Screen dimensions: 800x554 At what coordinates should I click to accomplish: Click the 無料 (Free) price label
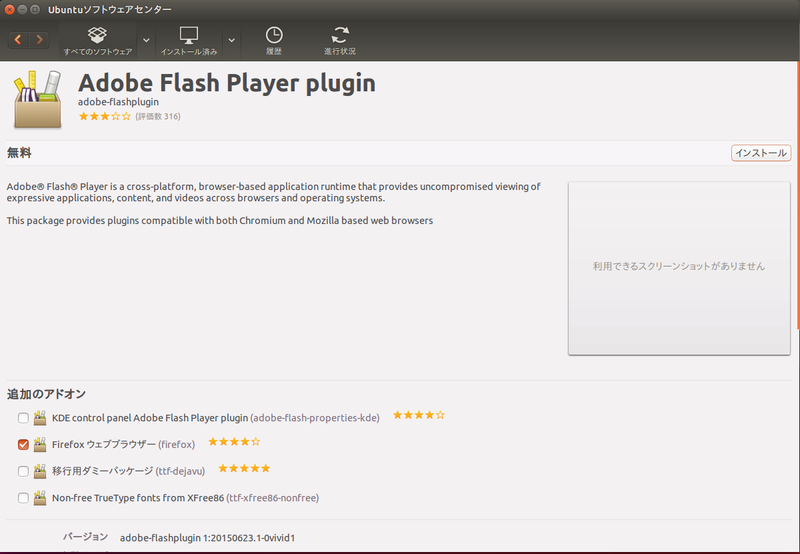[x=19, y=153]
